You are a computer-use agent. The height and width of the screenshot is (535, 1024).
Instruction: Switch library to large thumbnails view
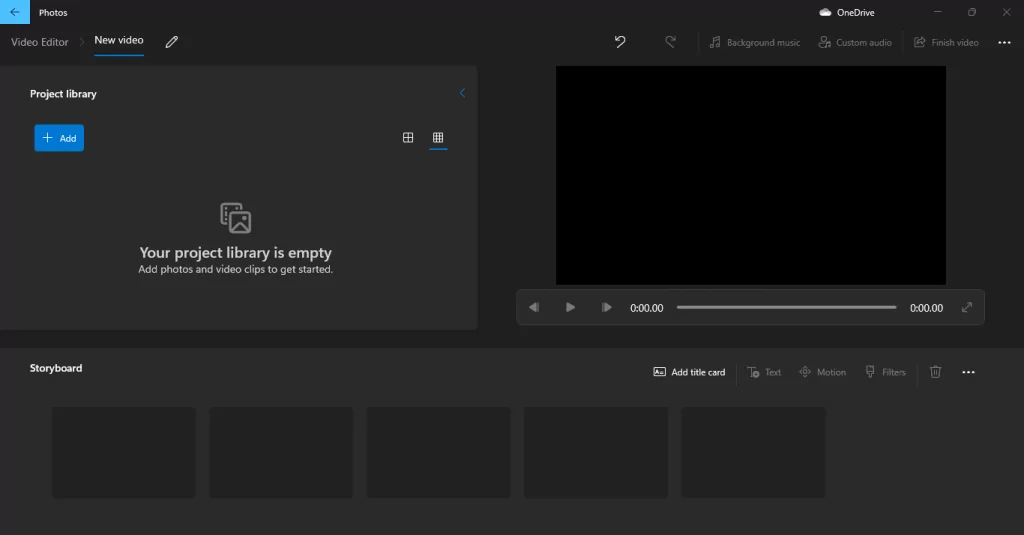tap(408, 138)
